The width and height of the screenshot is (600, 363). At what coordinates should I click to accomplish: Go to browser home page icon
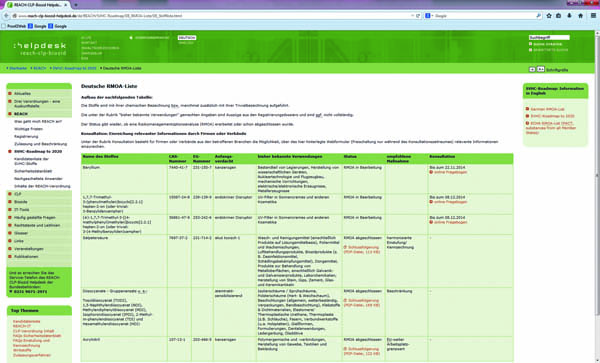click(580, 16)
